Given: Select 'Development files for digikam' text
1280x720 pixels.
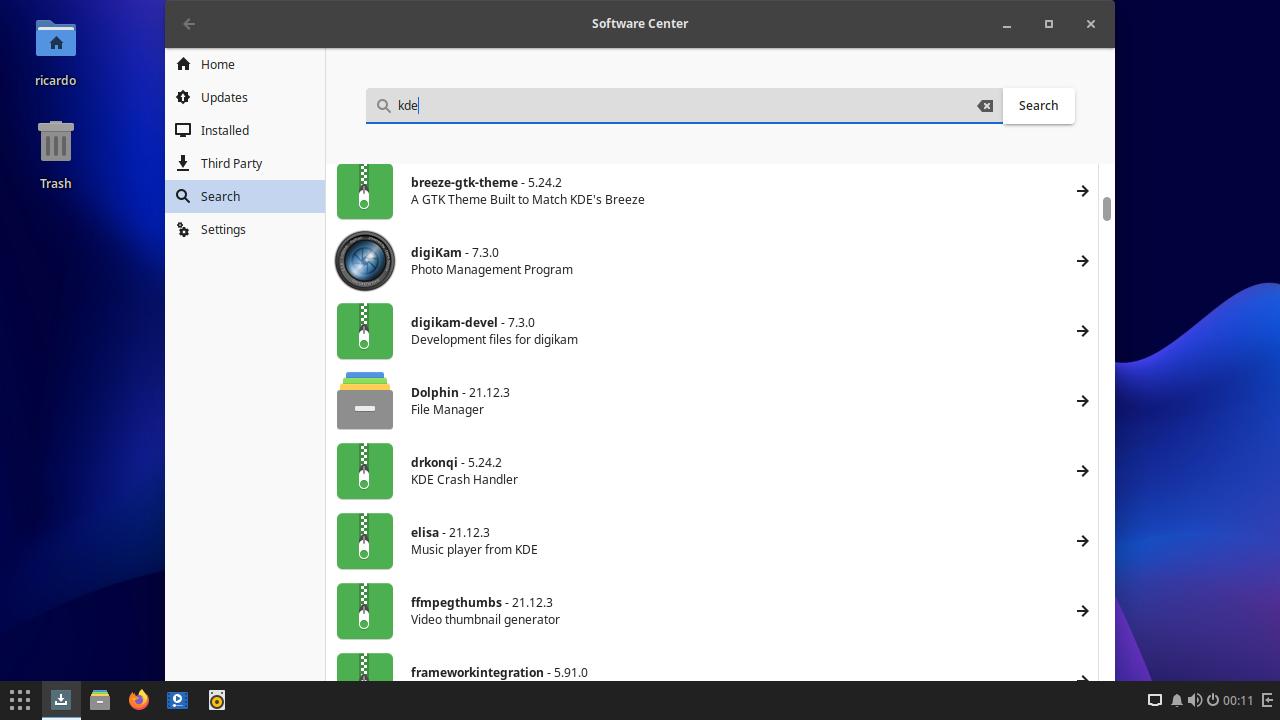Looking at the screenshot, I should point(494,340).
